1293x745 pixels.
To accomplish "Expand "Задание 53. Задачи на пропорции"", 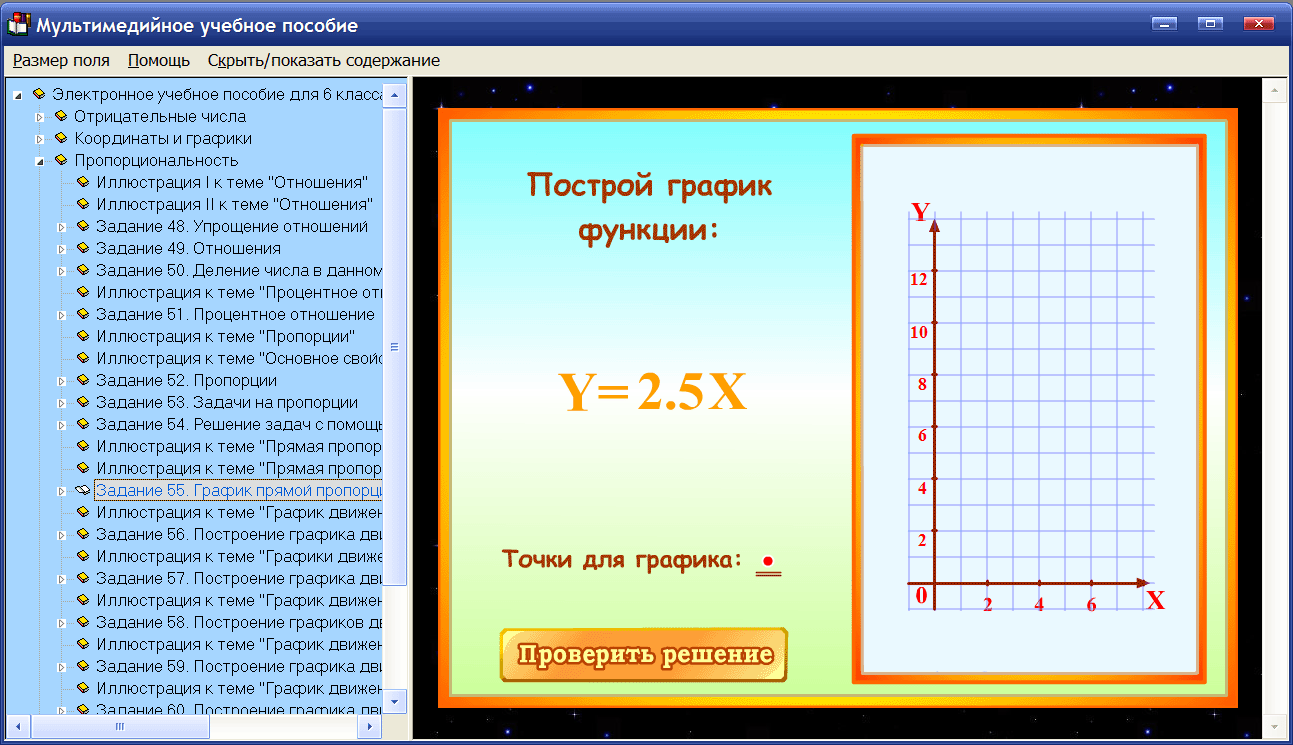I will click(60, 401).
